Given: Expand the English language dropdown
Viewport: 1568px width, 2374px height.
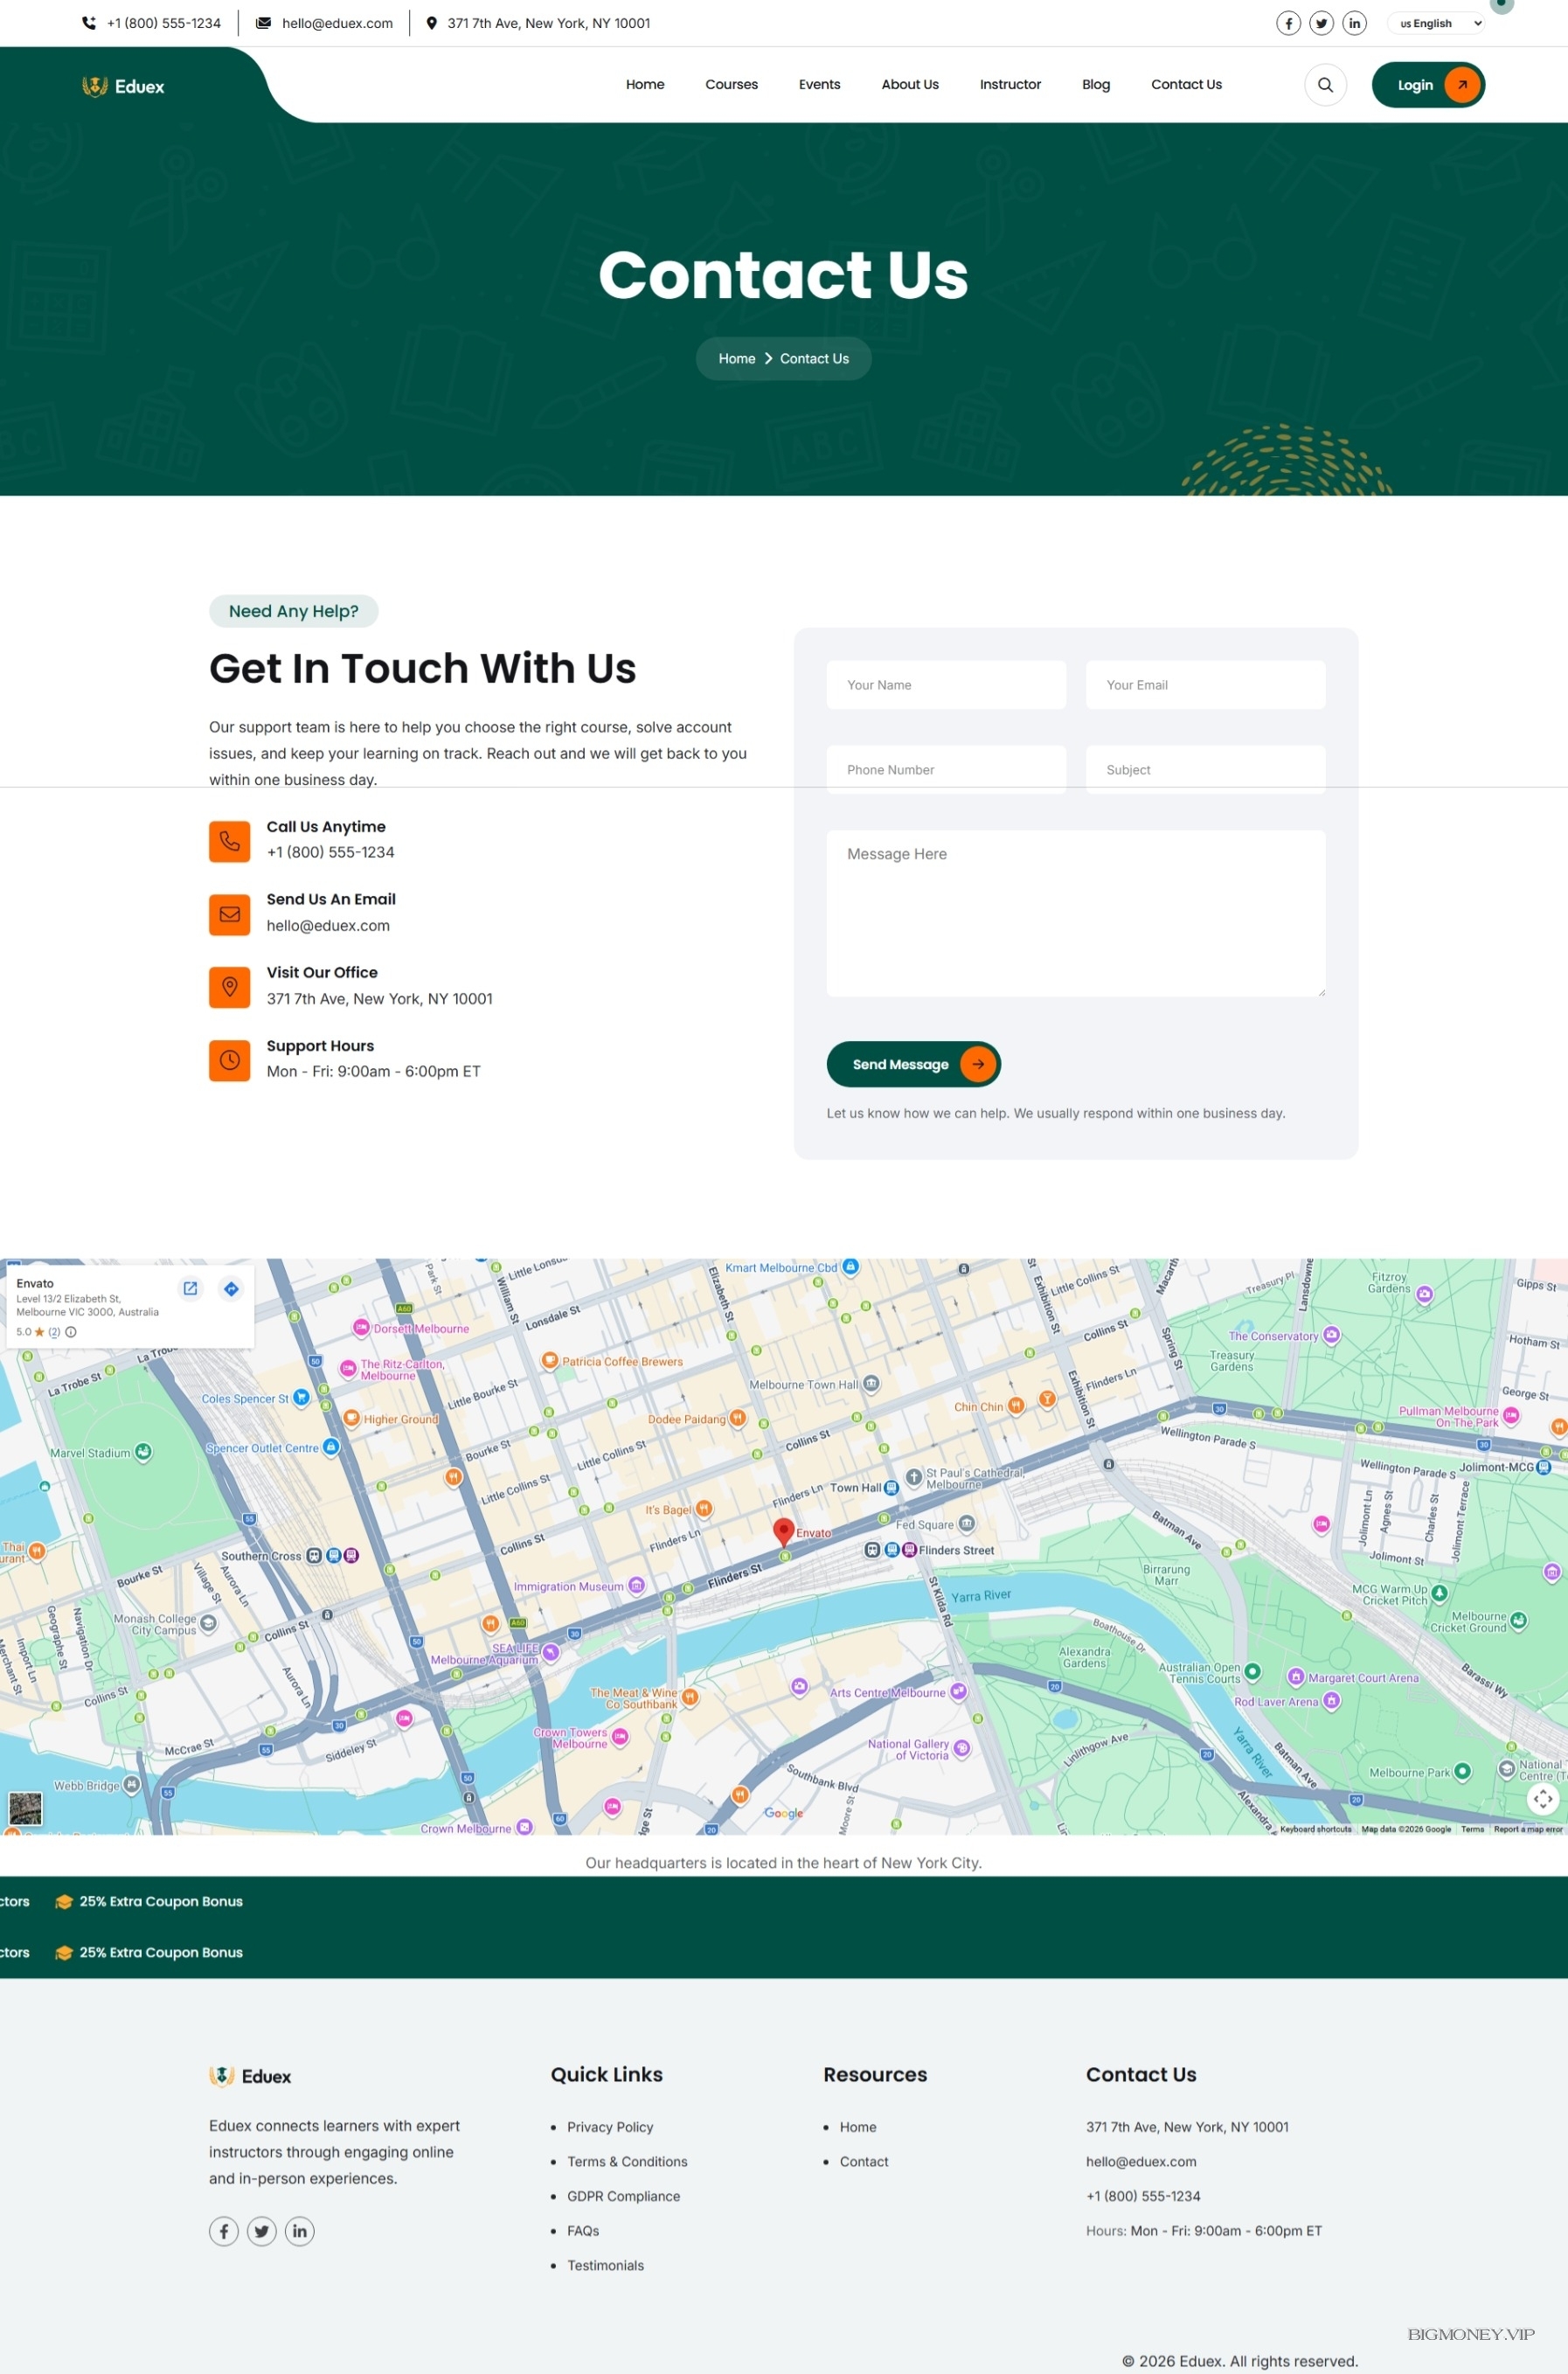Looking at the screenshot, I should tap(1435, 23).
